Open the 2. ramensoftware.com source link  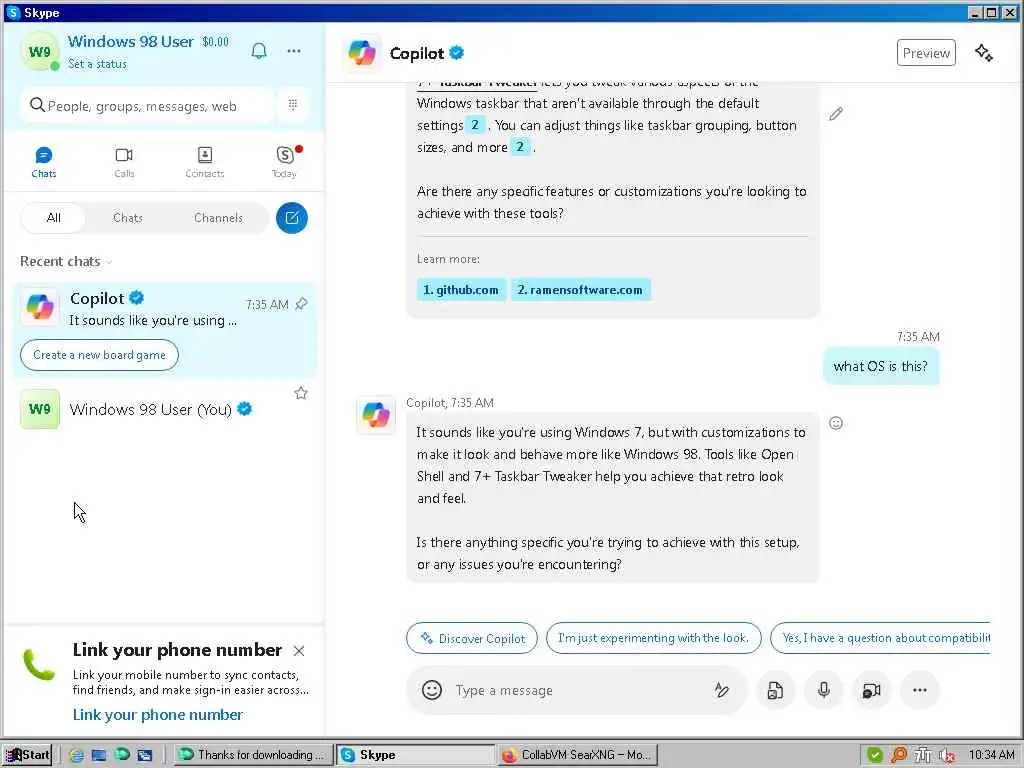580,289
